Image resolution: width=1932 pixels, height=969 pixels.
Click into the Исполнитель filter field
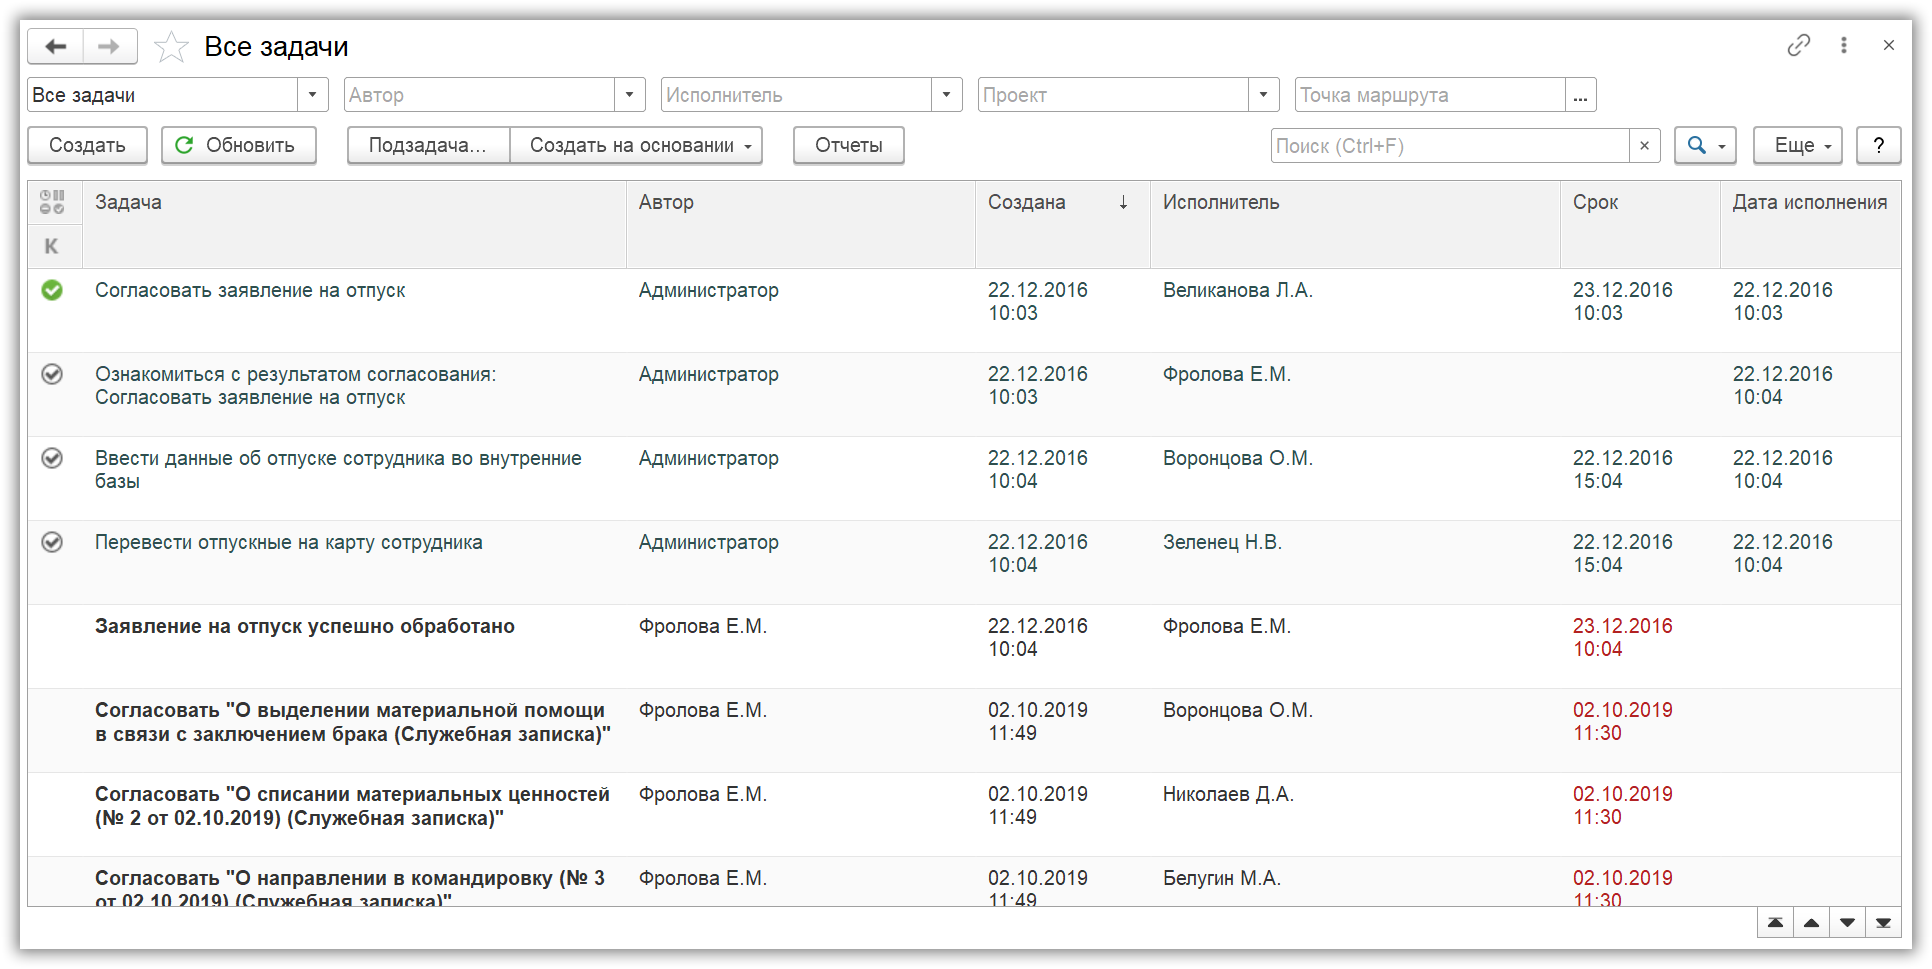pos(796,95)
